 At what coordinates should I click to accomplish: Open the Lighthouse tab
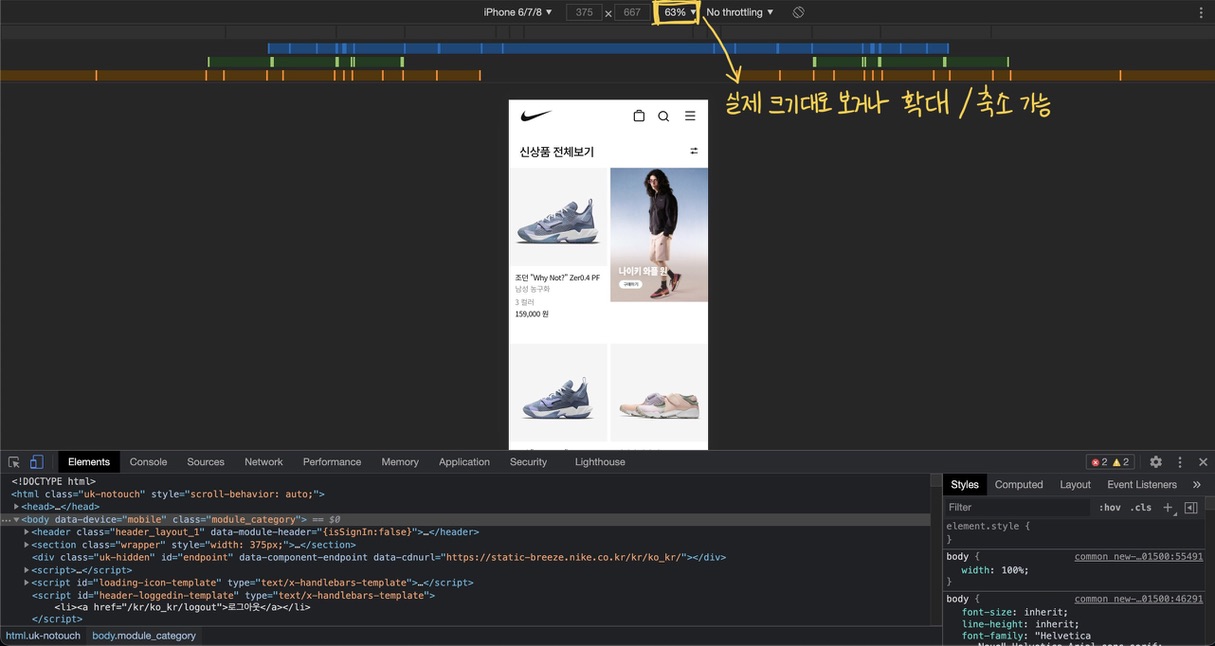pyautogui.click(x=600, y=462)
